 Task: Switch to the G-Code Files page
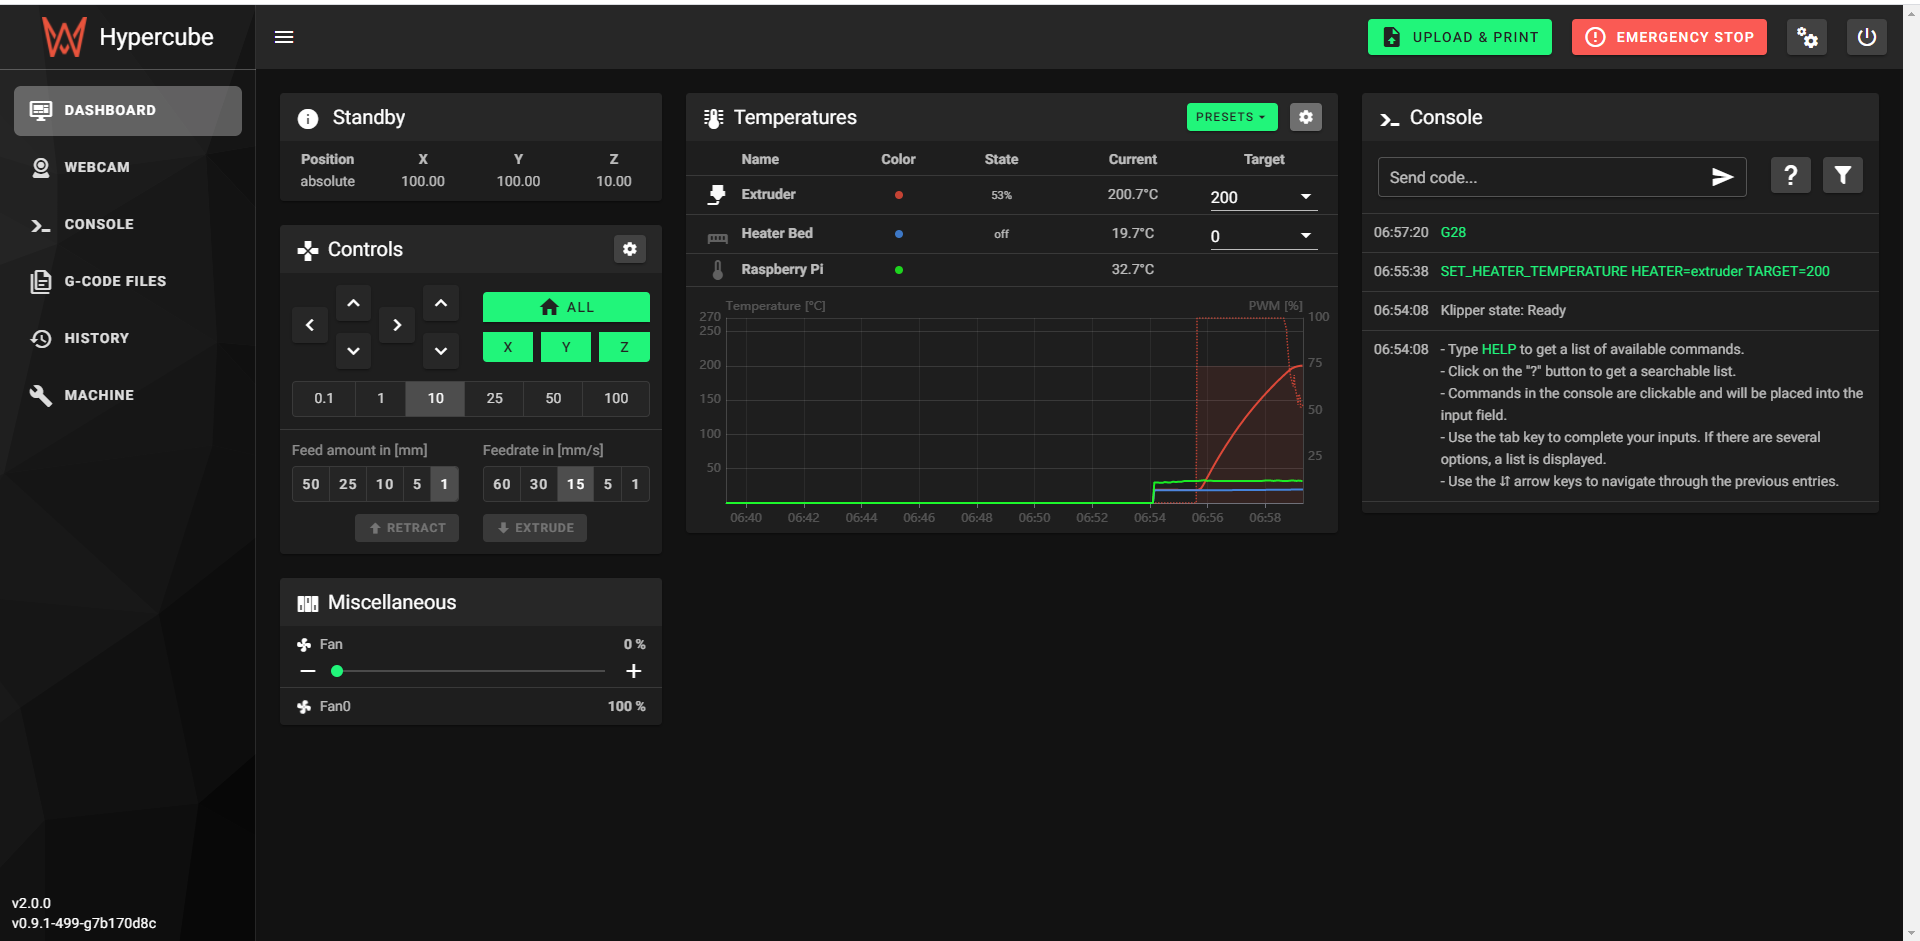[115, 281]
